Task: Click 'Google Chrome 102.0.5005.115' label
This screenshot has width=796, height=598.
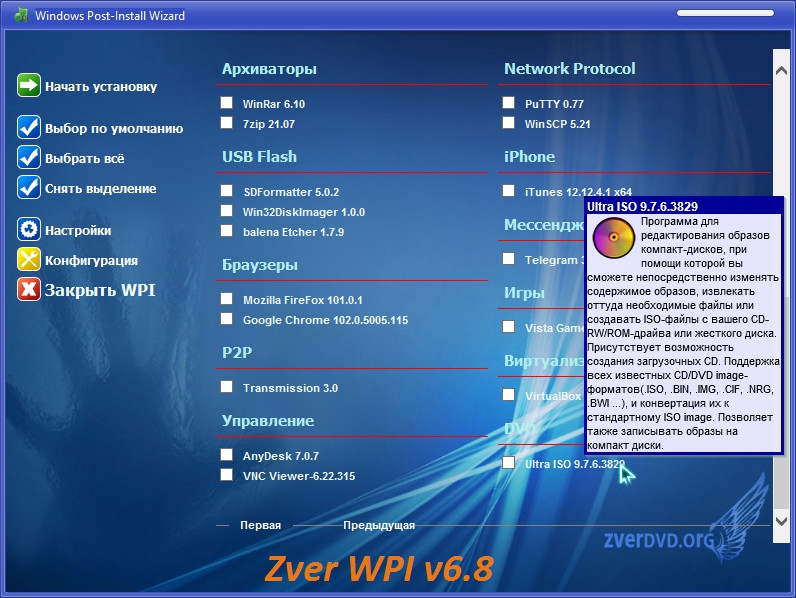Action: pos(325,320)
